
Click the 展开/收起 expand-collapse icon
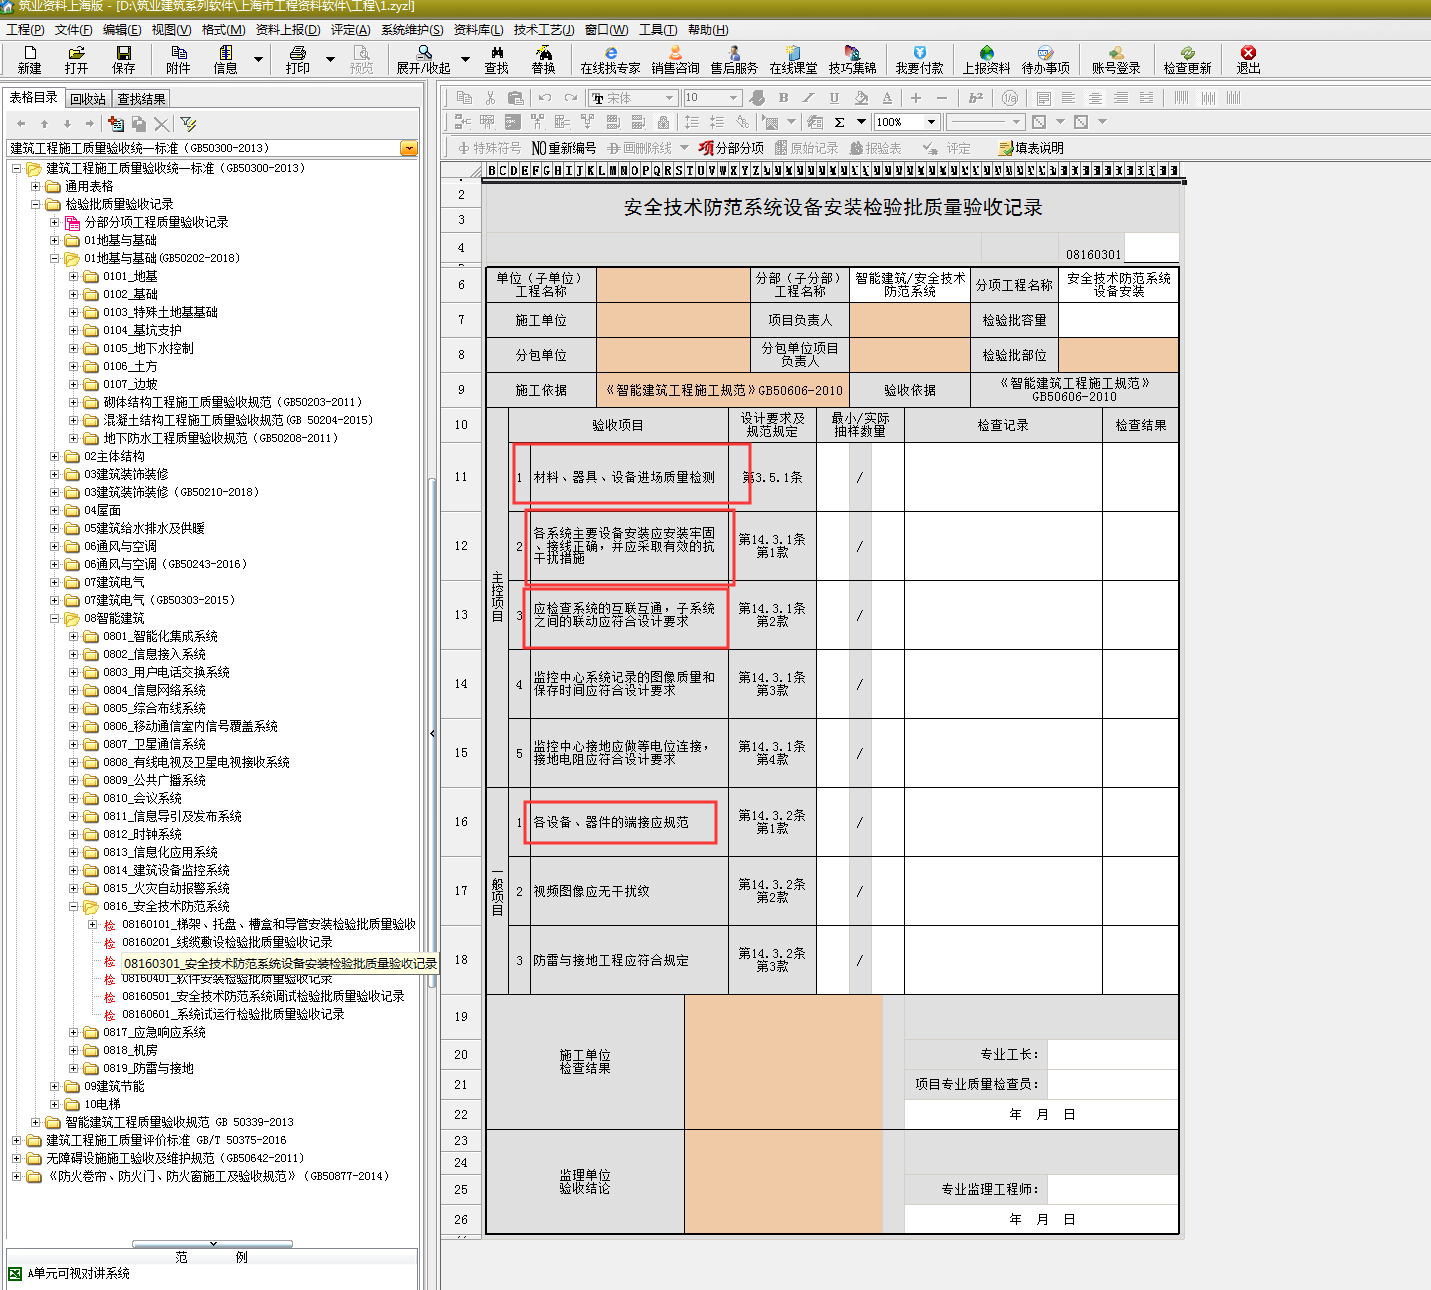pyautogui.click(x=424, y=59)
